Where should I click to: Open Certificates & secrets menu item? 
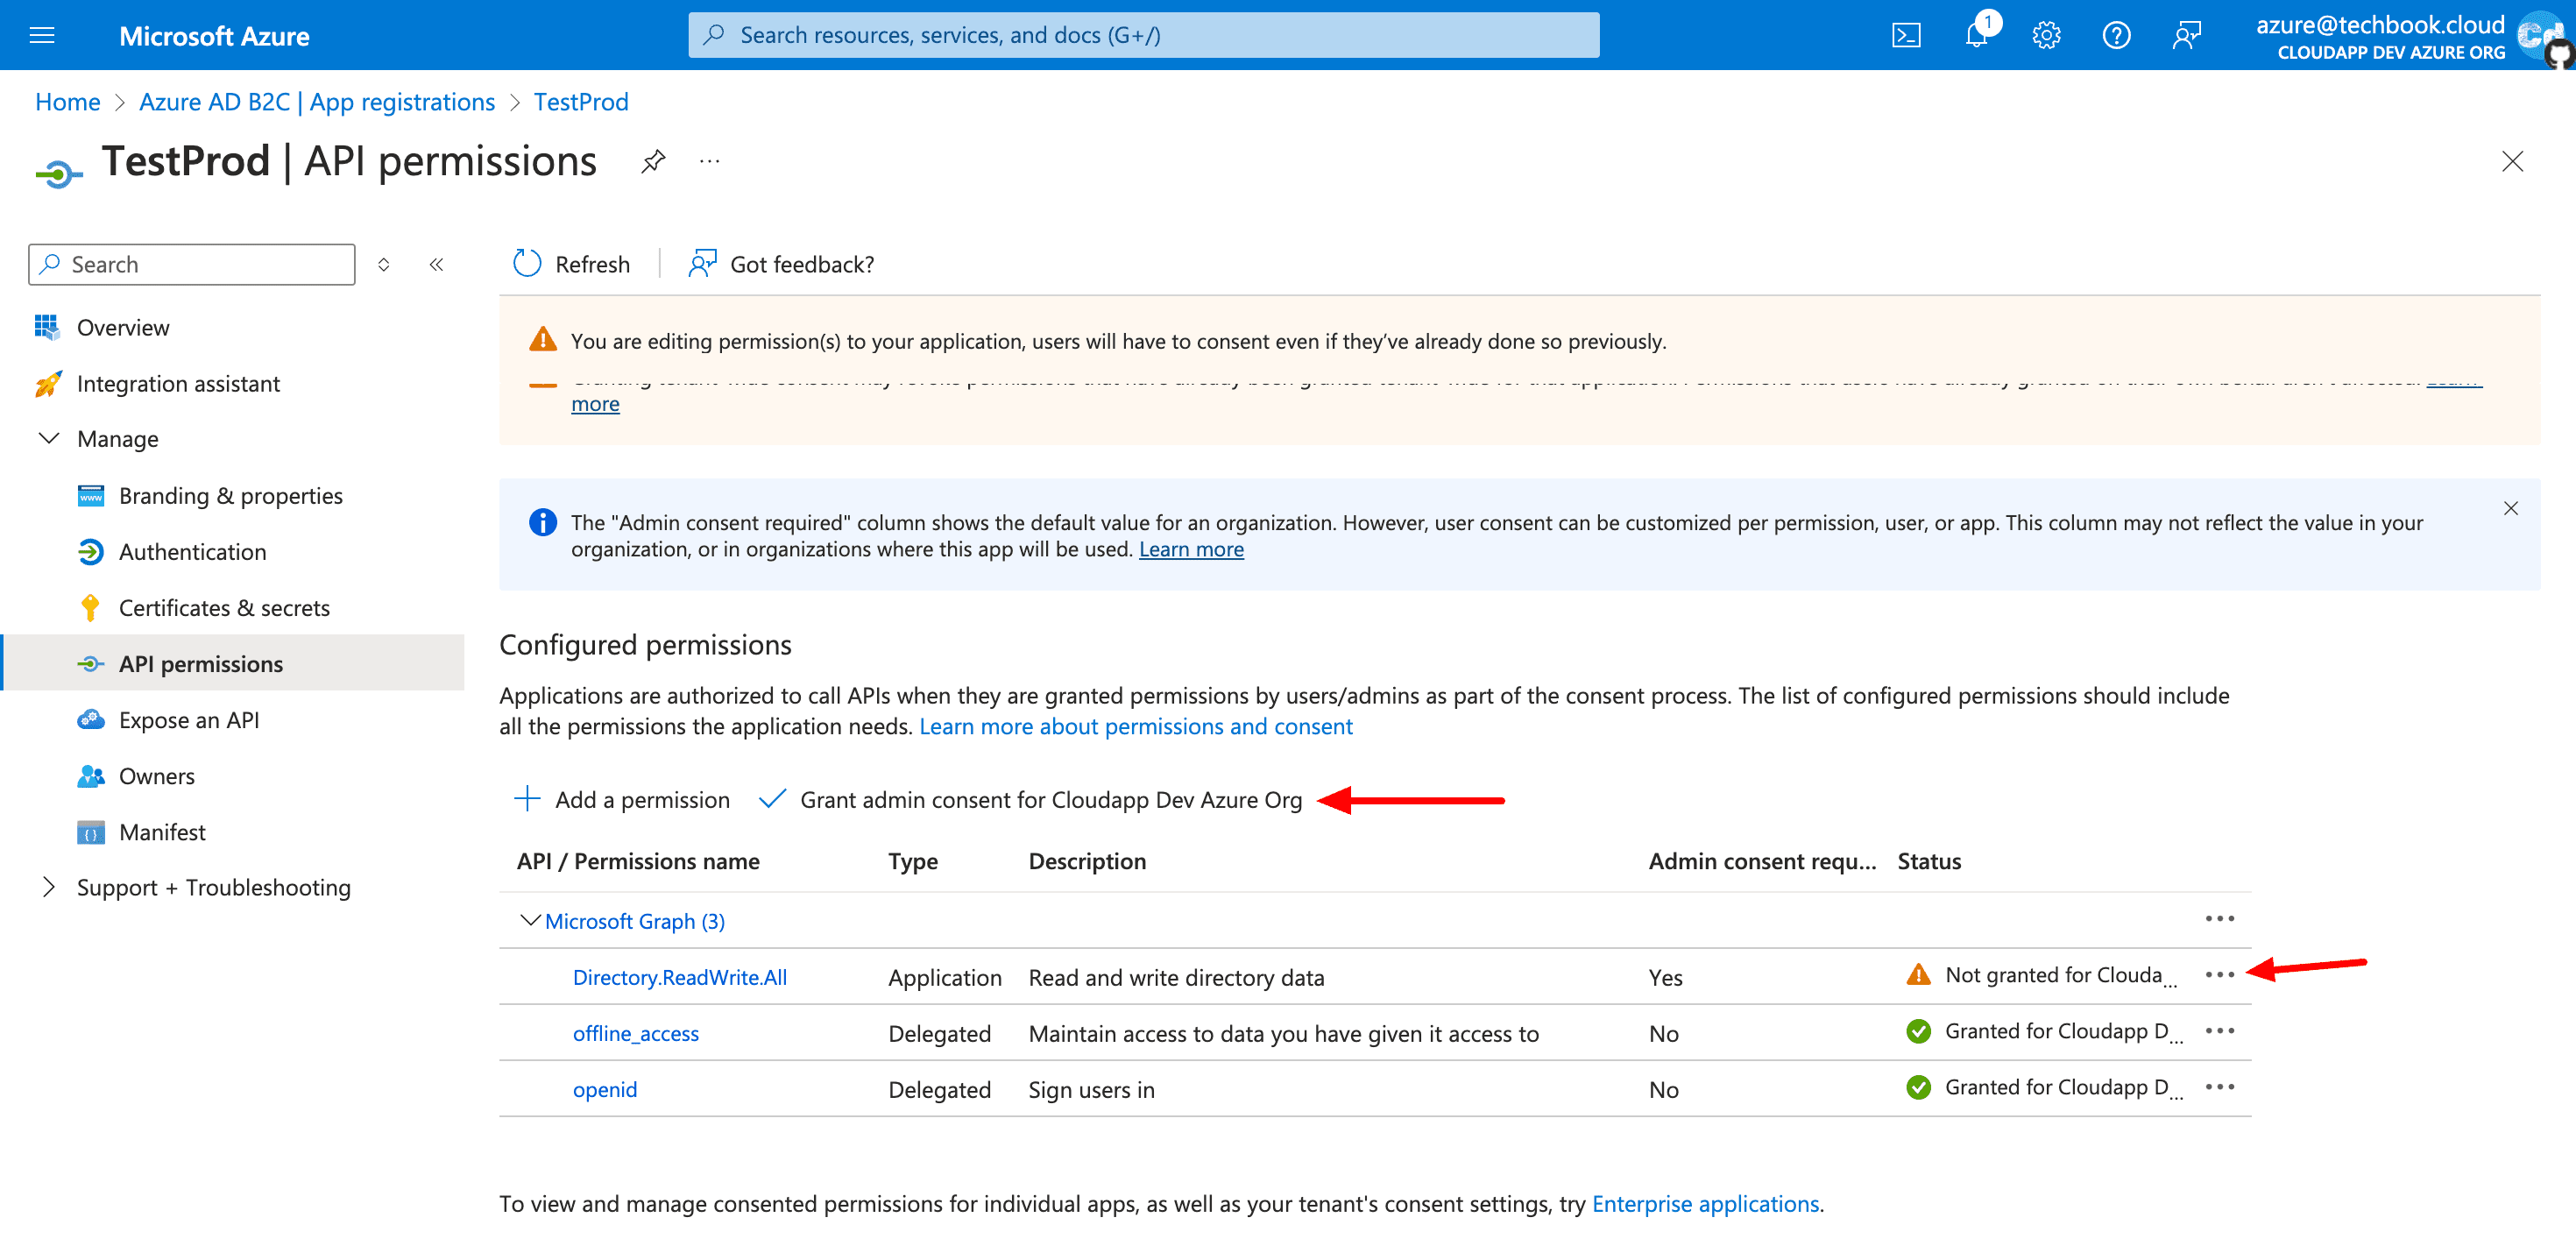click(x=224, y=608)
